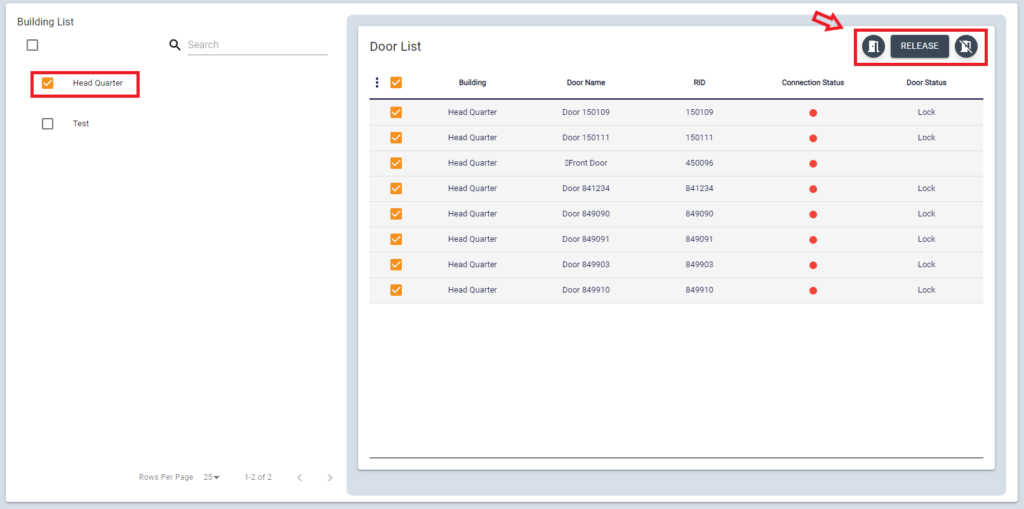The width and height of the screenshot is (1024, 509).
Task: Click the Door Status column header
Action: [x=926, y=83]
